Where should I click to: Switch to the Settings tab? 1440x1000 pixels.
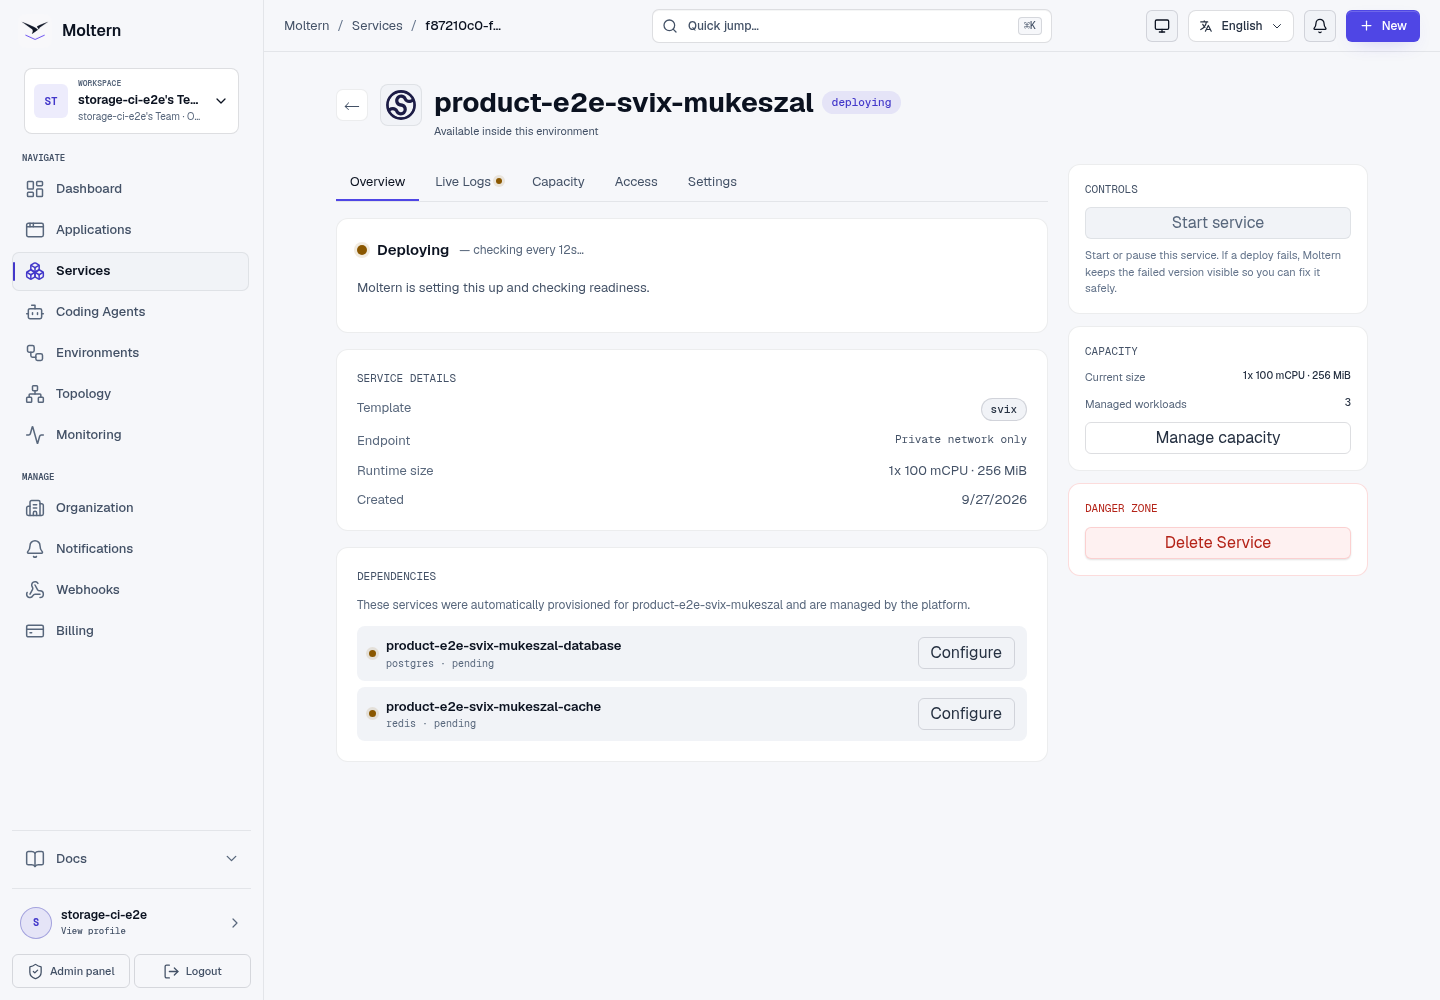pyautogui.click(x=712, y=182)
